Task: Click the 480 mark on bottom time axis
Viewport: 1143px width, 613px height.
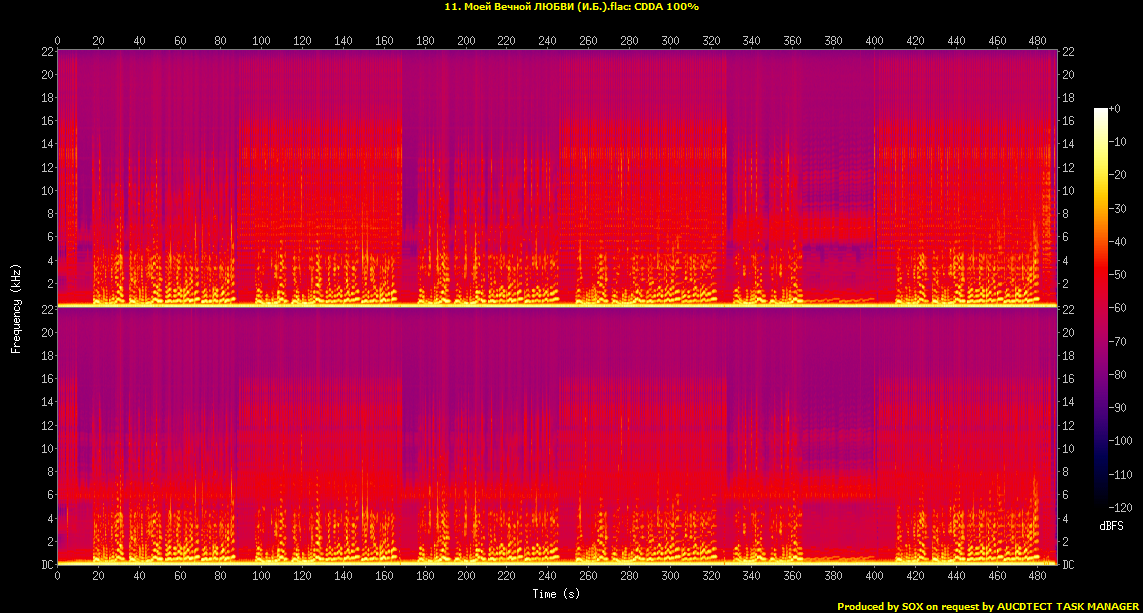Action: (x=1037, y=577)
